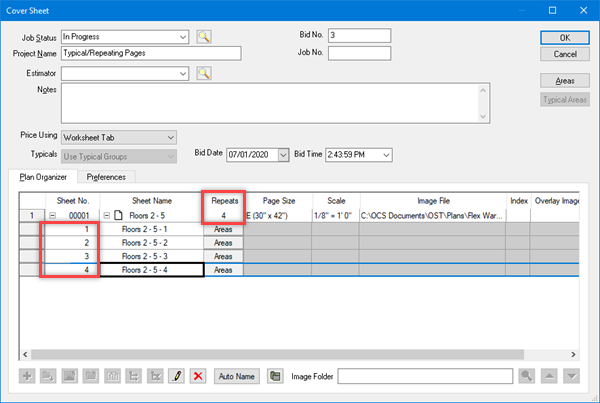Click the Typical Areas button
This screenshot has height=403, width=600.
[565, 100]
